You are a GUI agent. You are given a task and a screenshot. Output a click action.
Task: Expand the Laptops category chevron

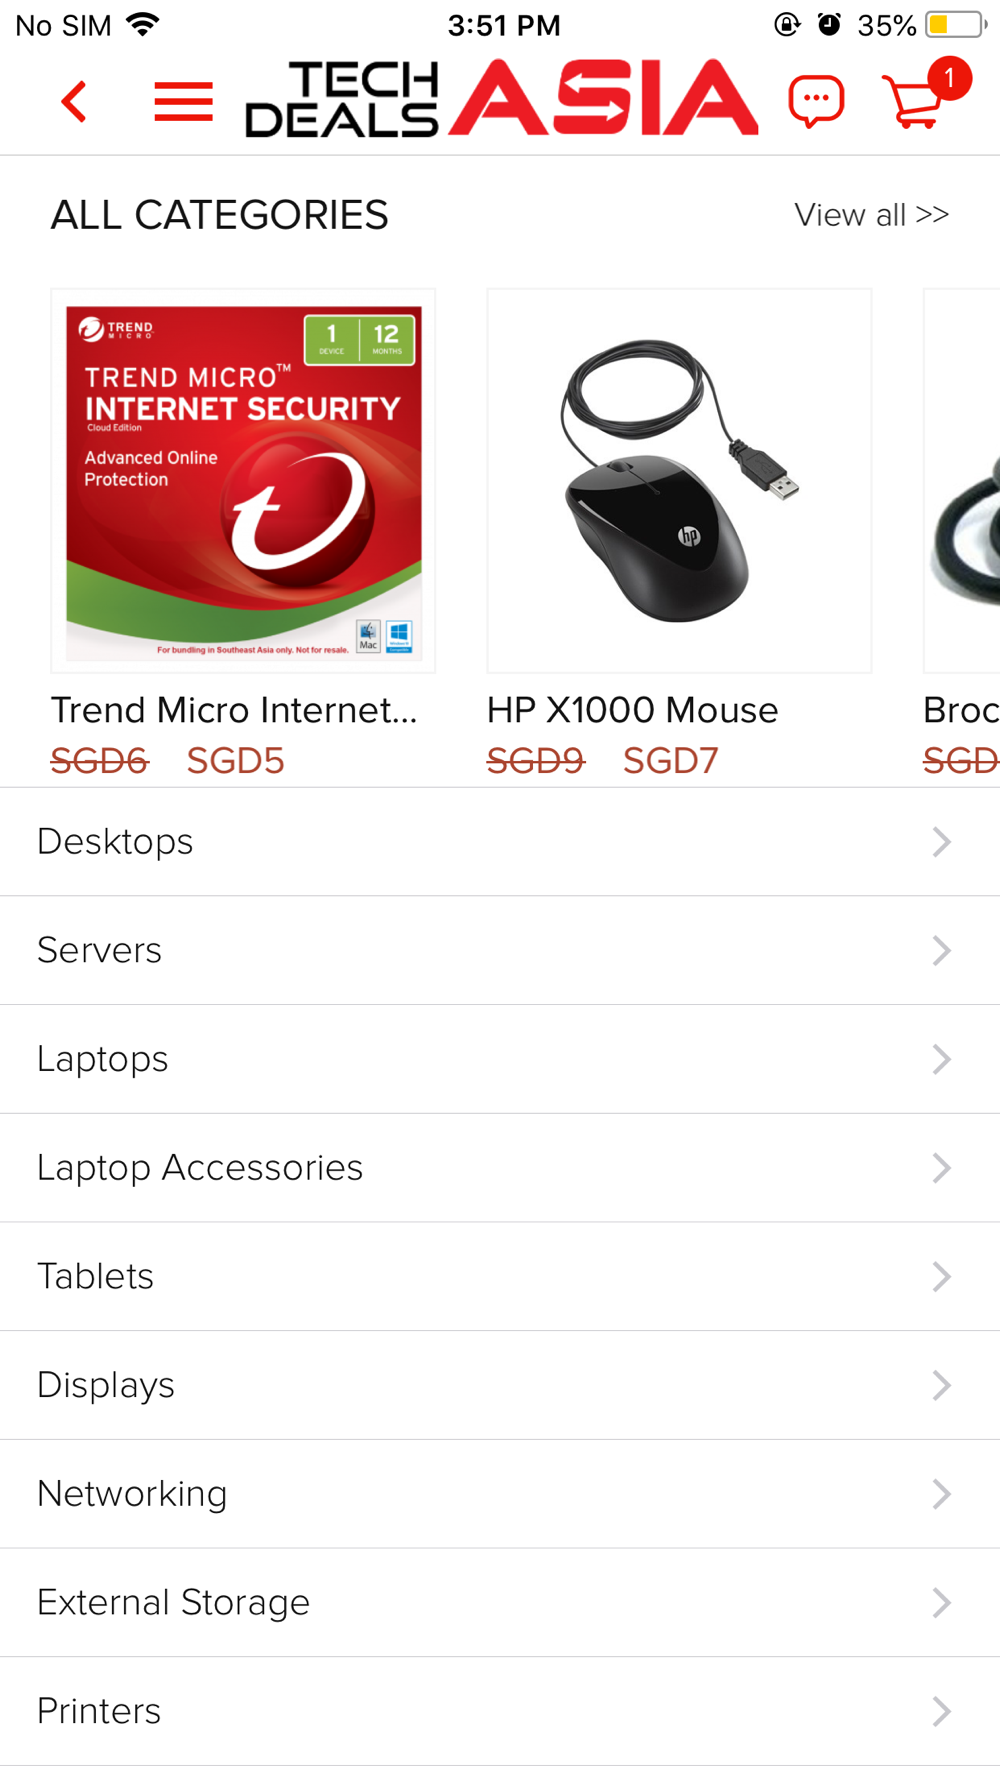[x=941, y=1059]
